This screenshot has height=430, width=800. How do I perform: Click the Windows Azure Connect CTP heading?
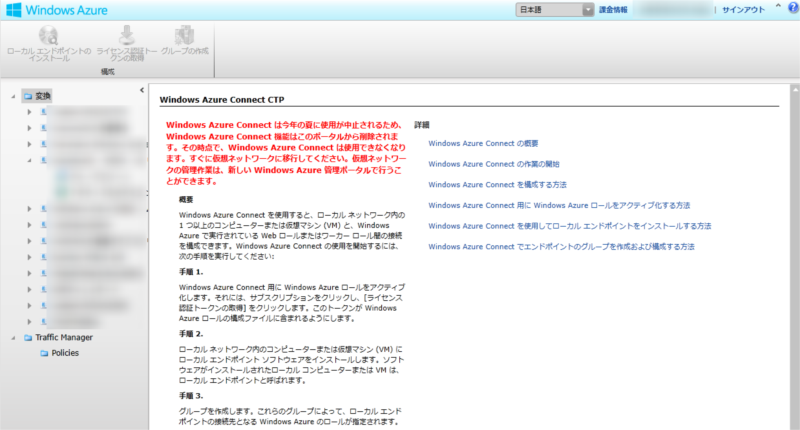pos(222,99)
